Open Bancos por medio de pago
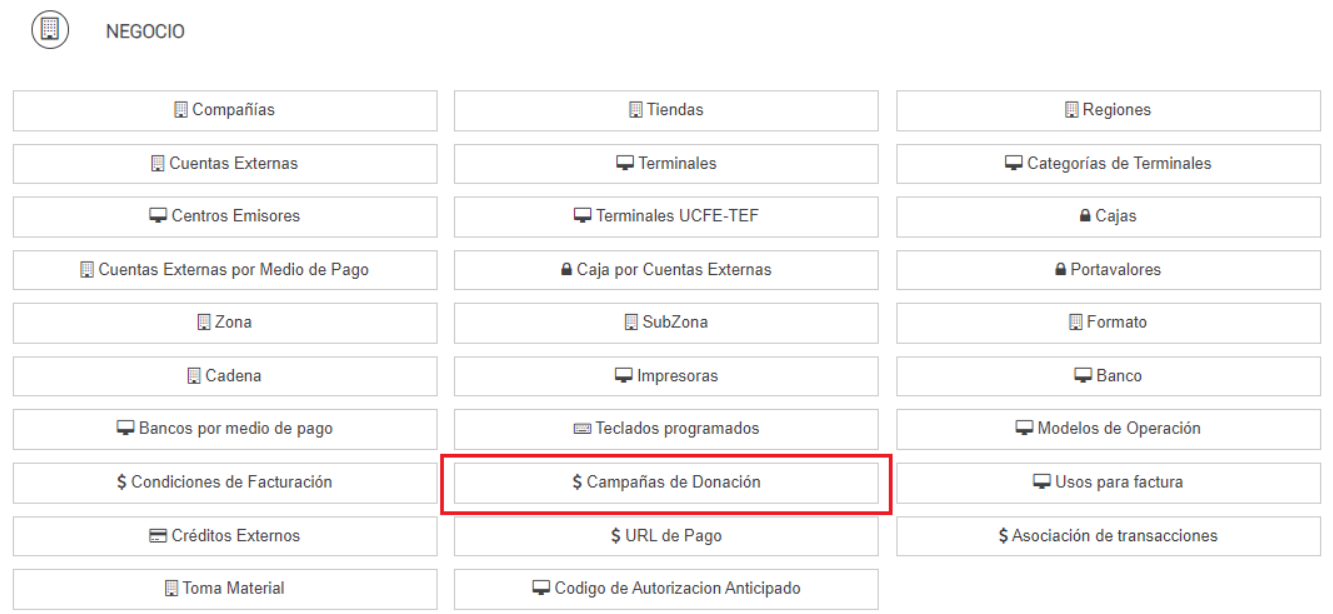Image resolution: width=1333 pixels, height=614 pixels. [224, 429]
